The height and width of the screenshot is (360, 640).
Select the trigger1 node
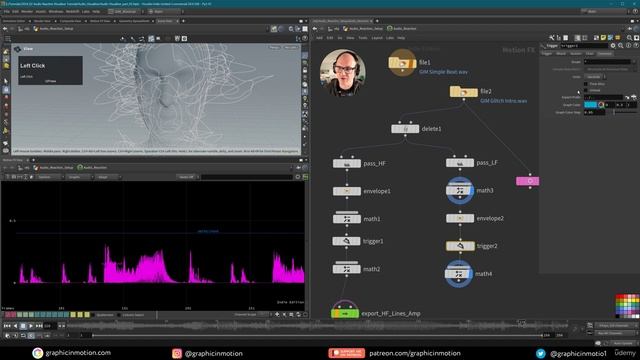(x=347, y=241)
